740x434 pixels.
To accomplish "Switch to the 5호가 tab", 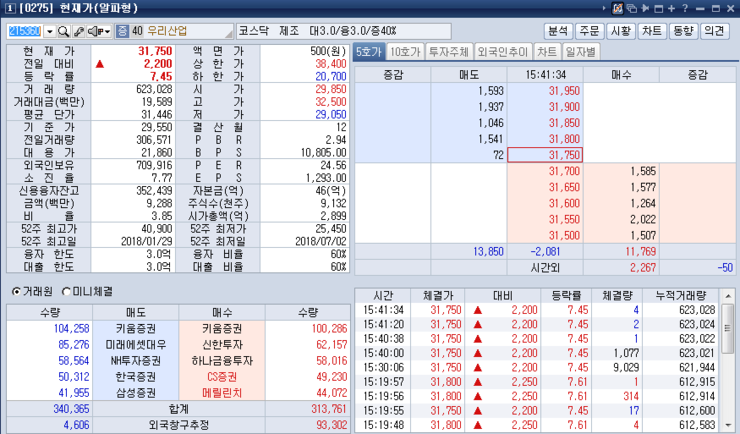I will [369, 51].
